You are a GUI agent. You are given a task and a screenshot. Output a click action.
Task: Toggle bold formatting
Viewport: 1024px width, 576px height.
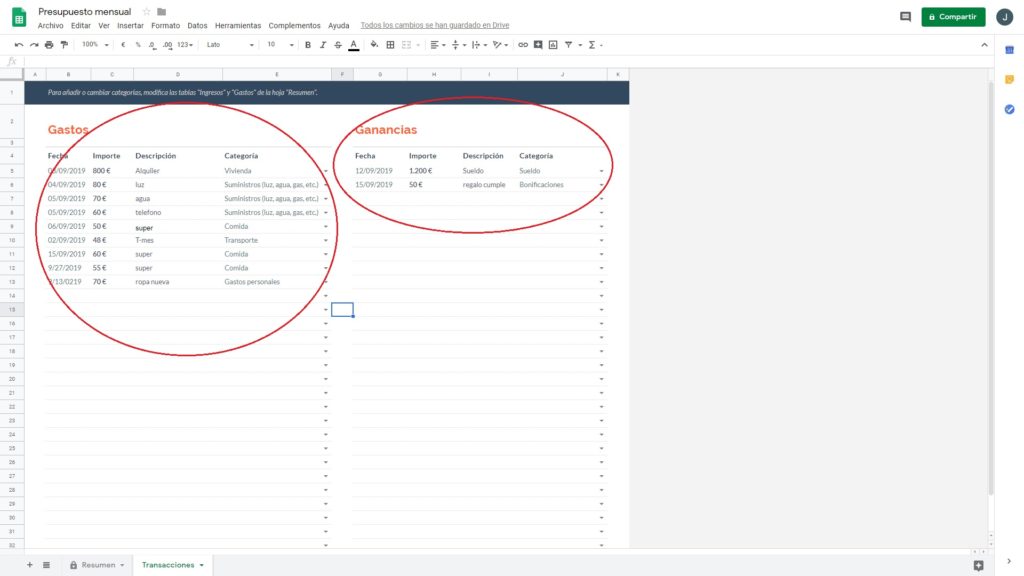[307, 45]
